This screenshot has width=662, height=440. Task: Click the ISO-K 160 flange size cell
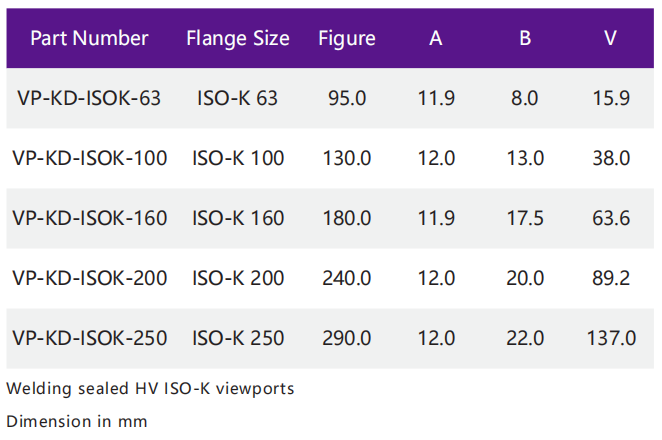(x=238, y=218)
